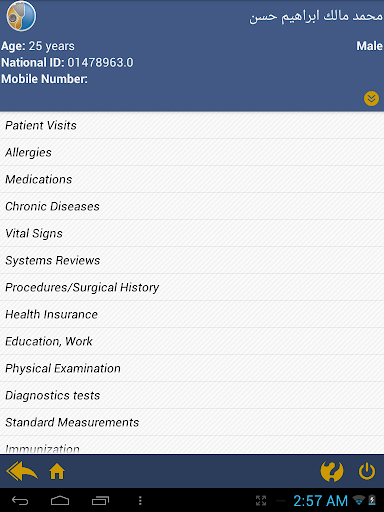Screen dimensions: 384x512
Task: Open Patient Visits section
Action: coord(192,125)
